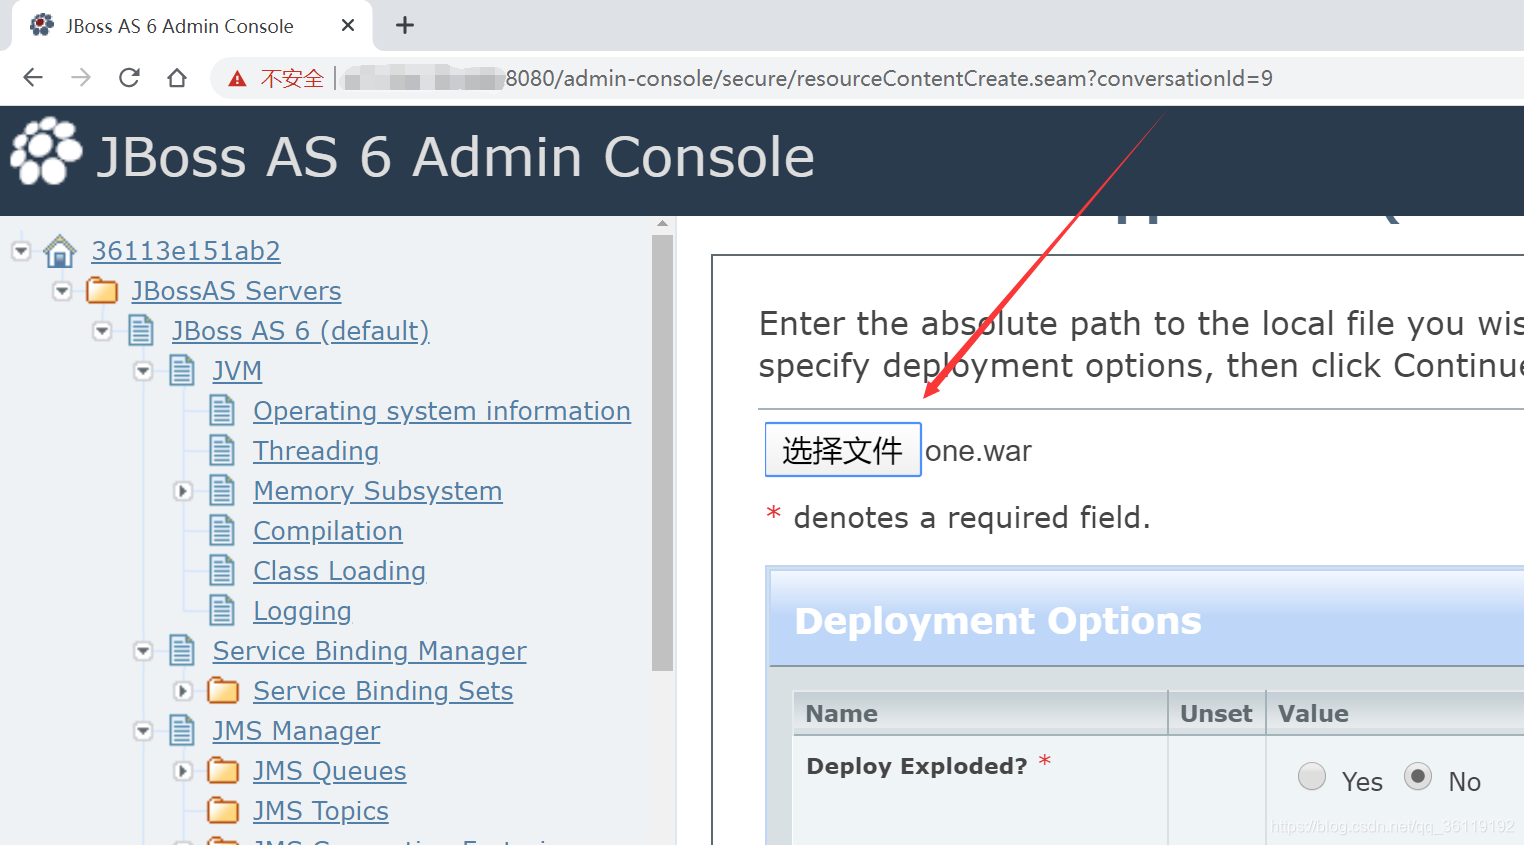
Task: Click the not-secure warning triangle icon
Action: point(237,79)
